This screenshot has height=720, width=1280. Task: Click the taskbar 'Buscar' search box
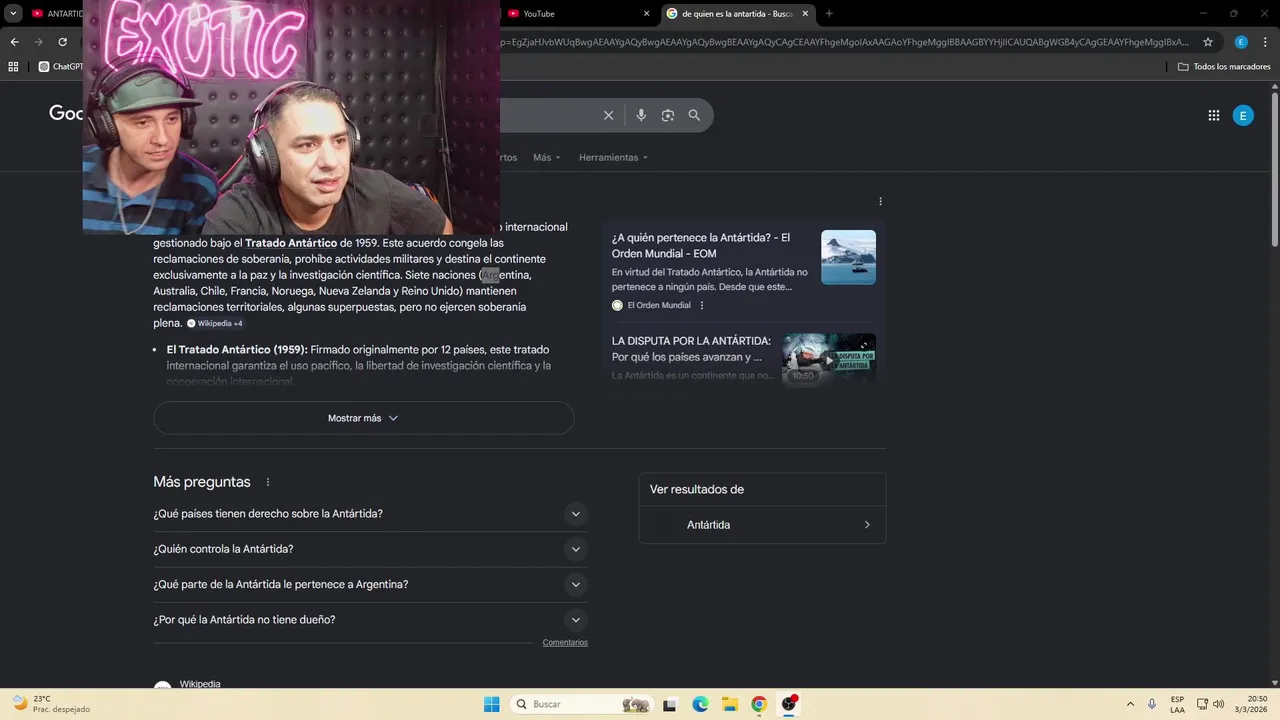[581, 704]
